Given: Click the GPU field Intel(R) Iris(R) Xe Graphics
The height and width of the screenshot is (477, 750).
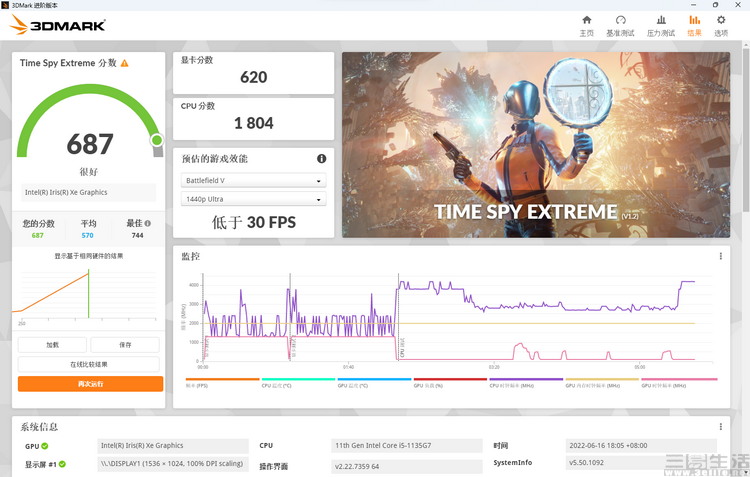Looking at the screenshot, I should 173,445.
